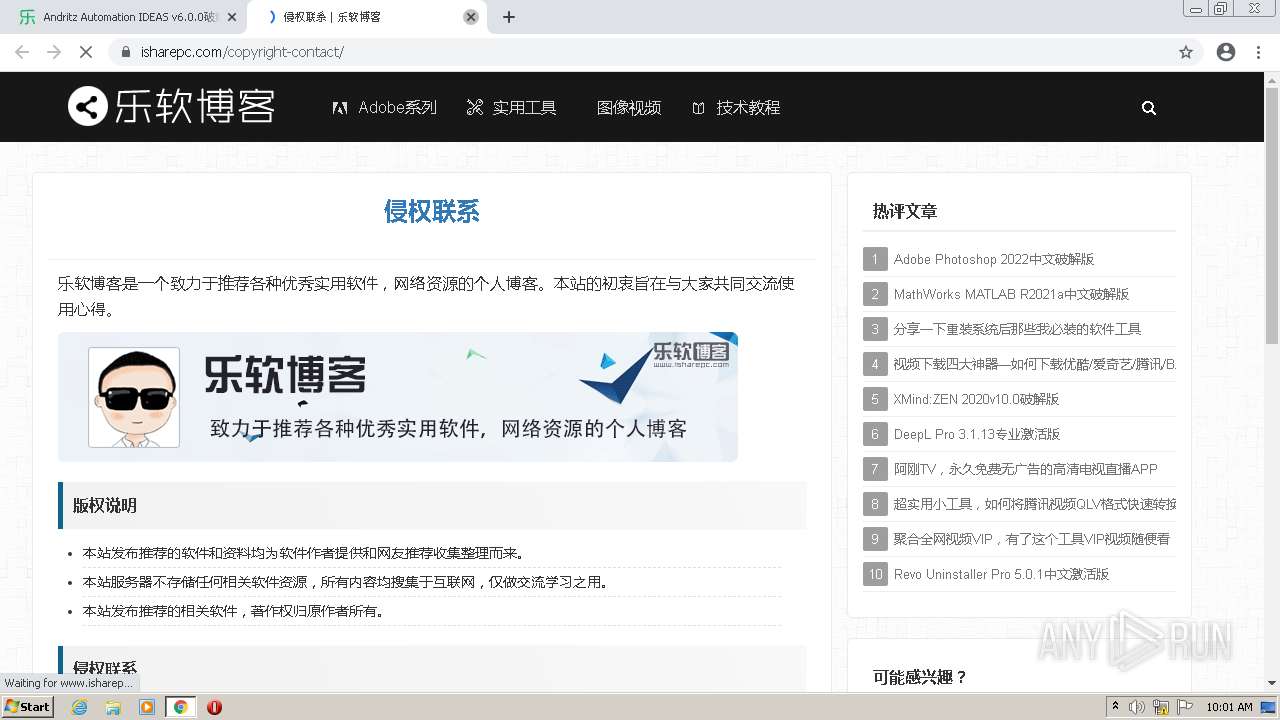Click the 版权说明 section heading
Image resolution: width=1280 pixels, height=720 pixels.
[104, 505]
